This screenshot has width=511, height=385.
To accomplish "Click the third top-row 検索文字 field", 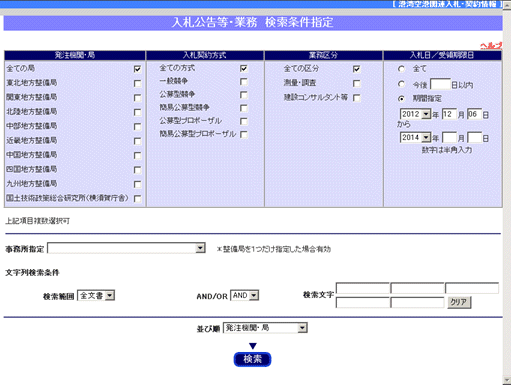I will [x=472, y=288].
